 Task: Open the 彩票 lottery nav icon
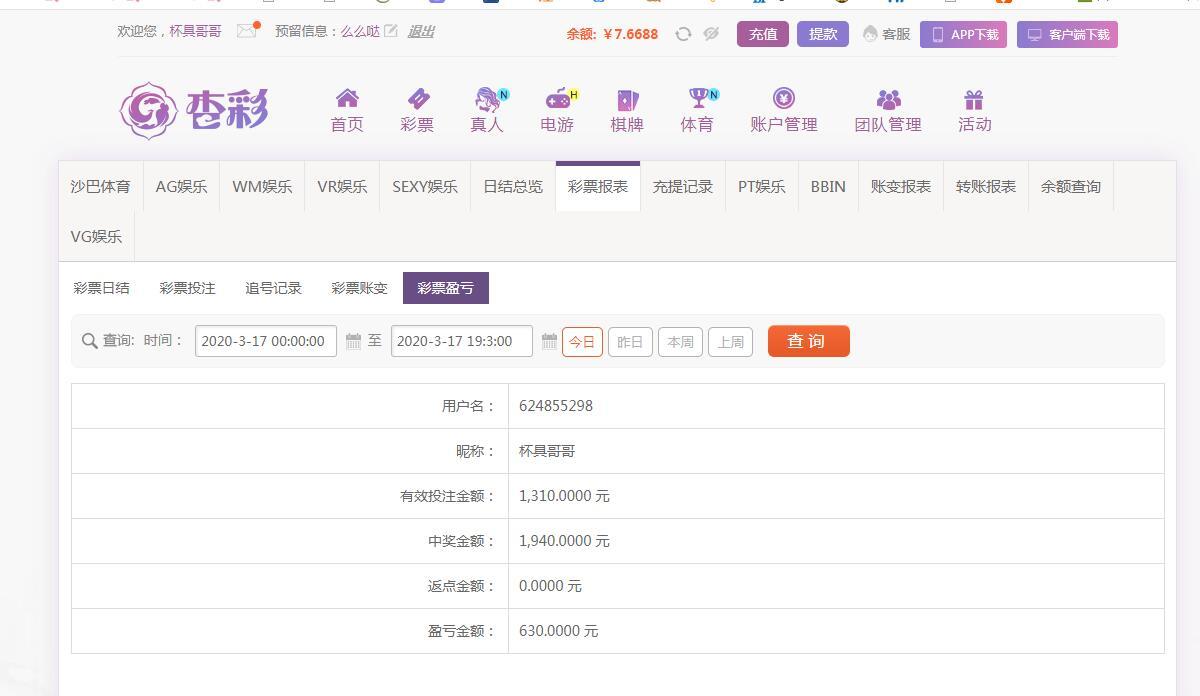(418, 98)
